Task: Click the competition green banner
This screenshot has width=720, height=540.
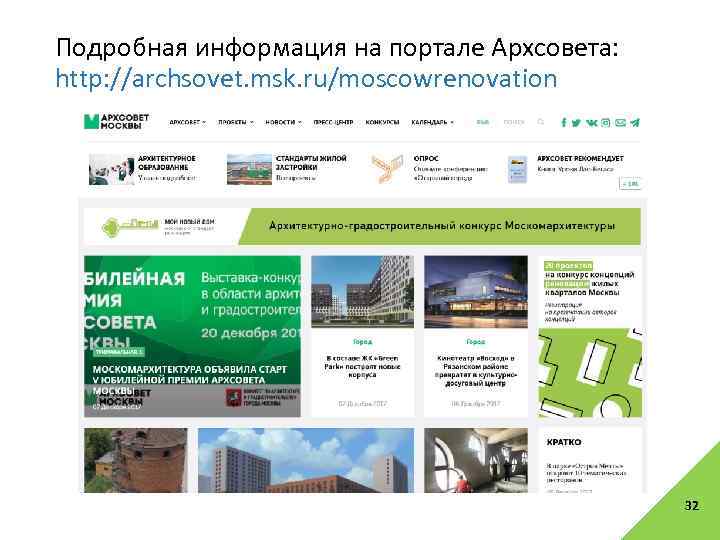Action: coord(440,226)
